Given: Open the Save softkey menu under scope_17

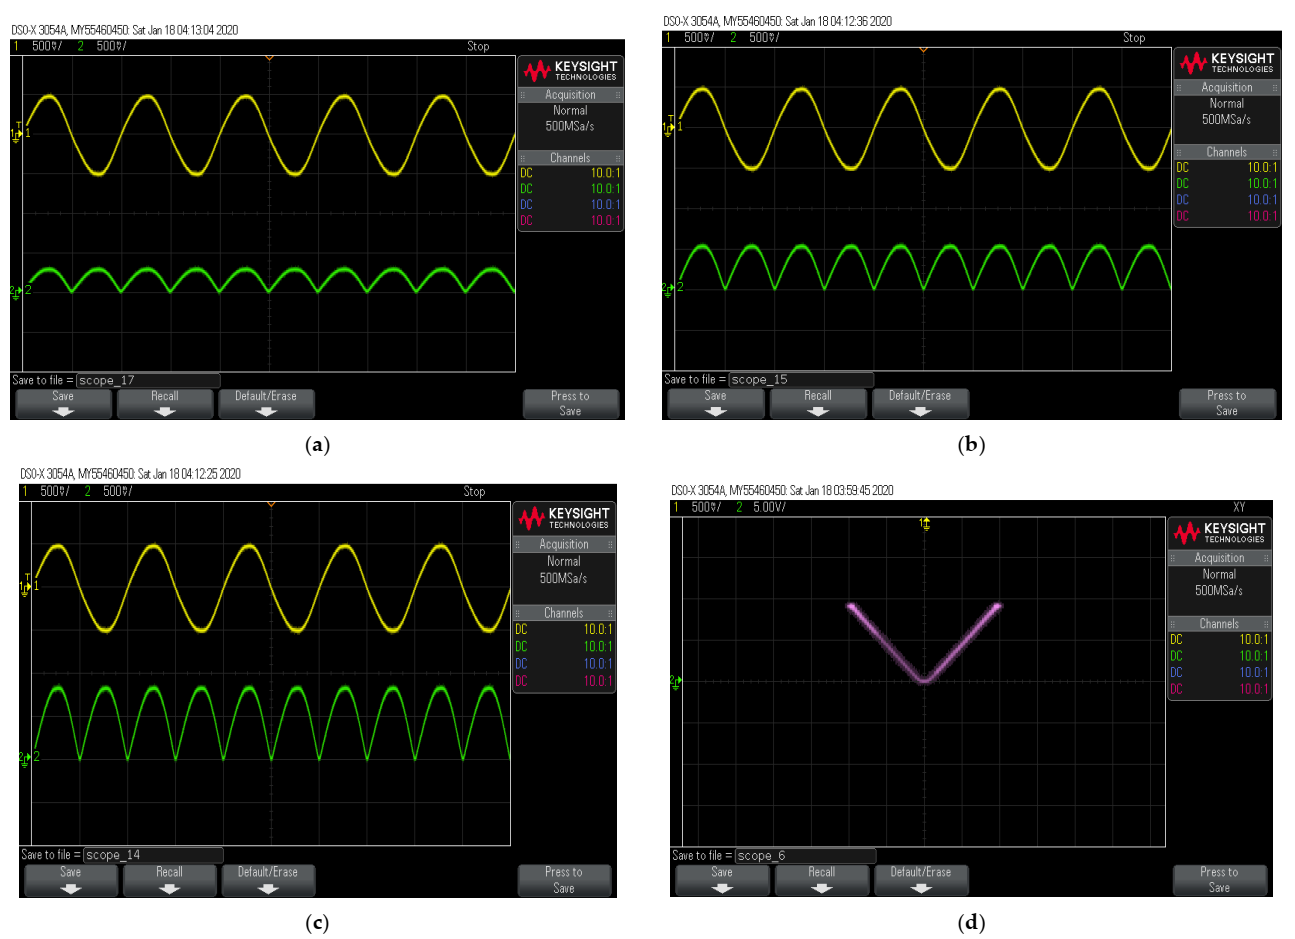Looking at the screenshot, I should point(63,403).
